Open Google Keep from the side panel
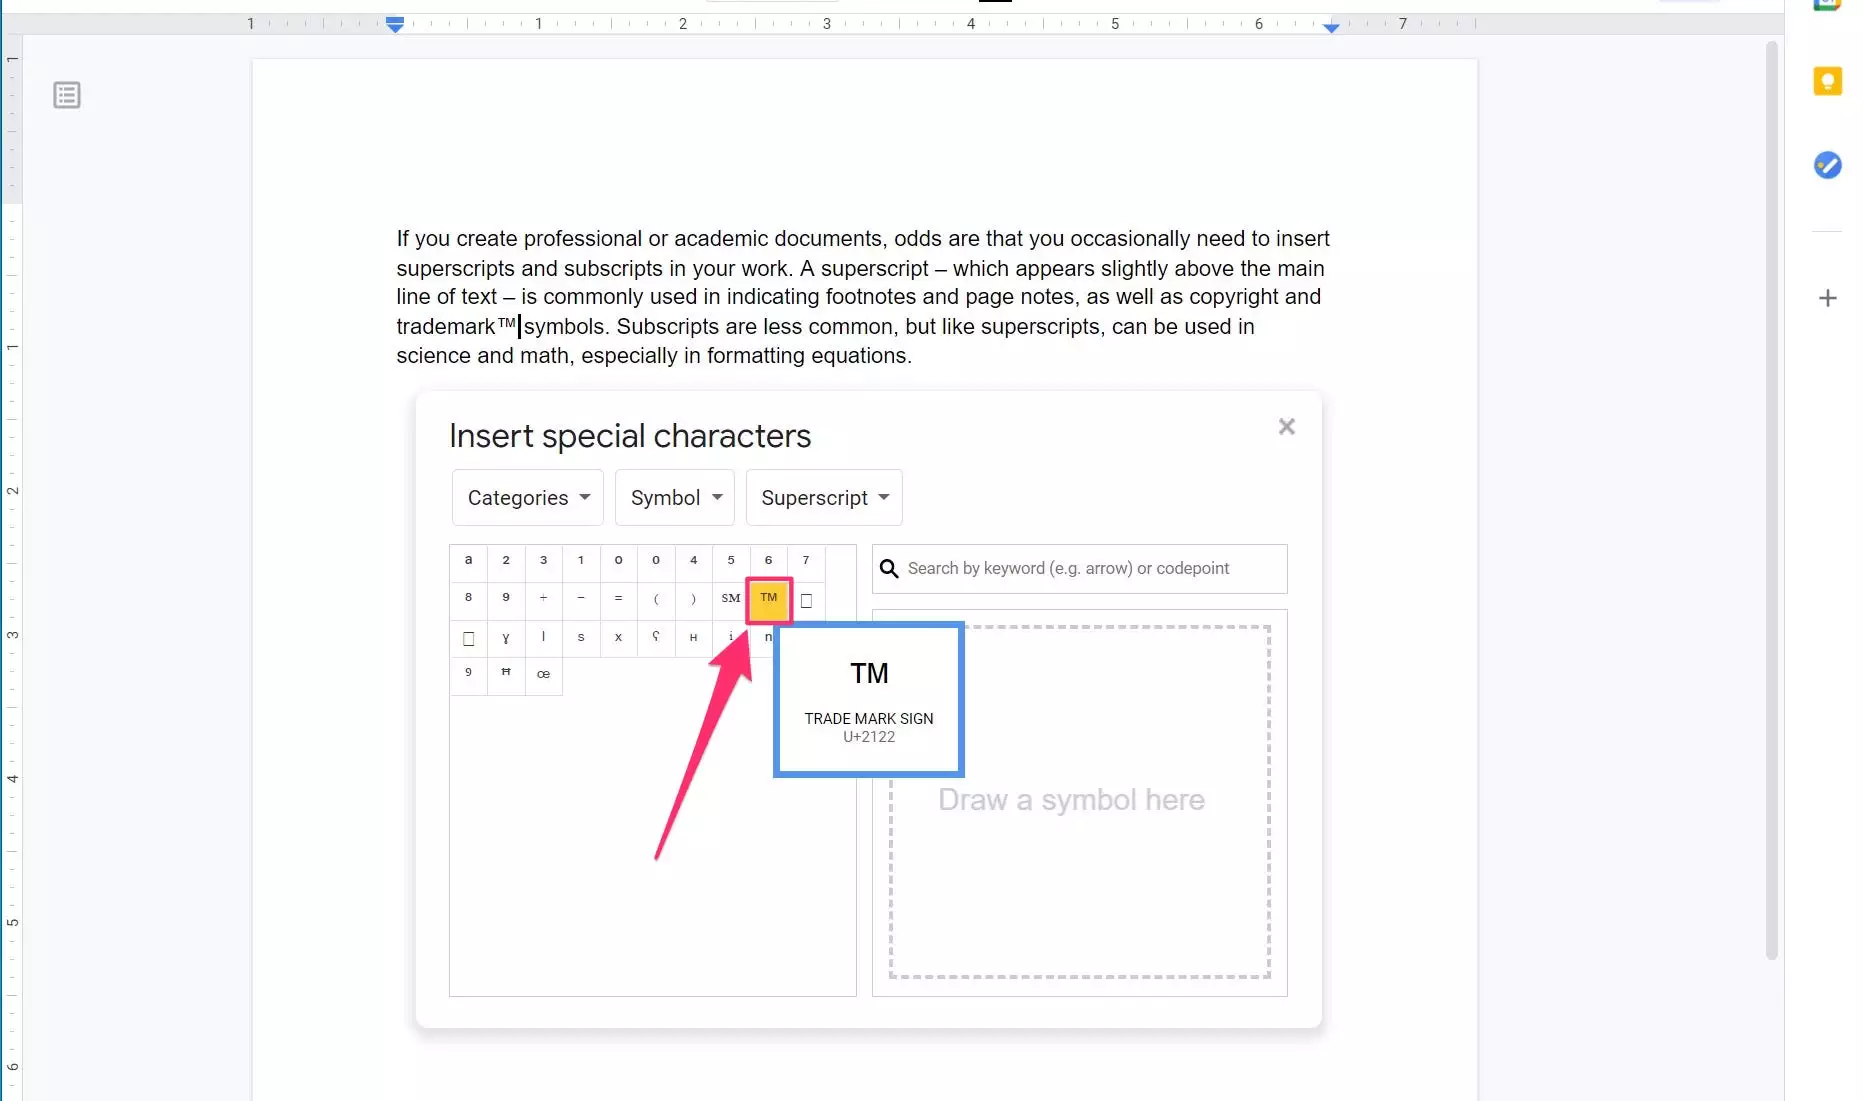1863x1101 pixels. (1827, 81)
